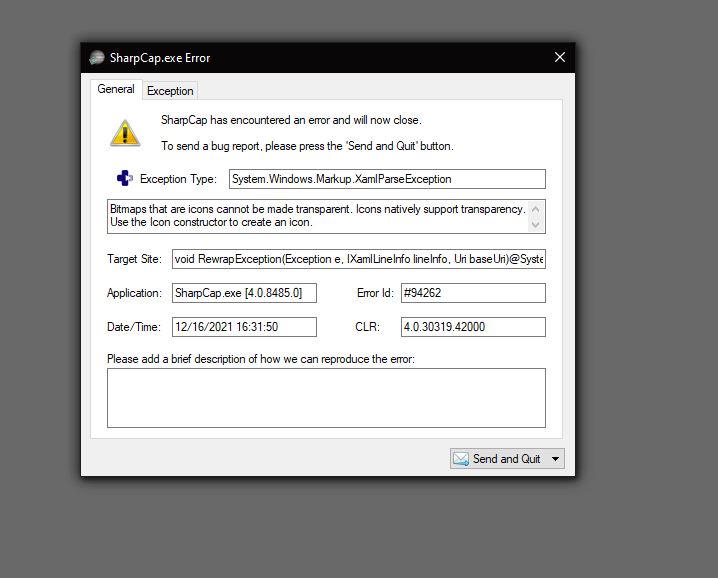Click the envelope icon on Send and Quit
The image size is (718, 578).
[461, 458]
